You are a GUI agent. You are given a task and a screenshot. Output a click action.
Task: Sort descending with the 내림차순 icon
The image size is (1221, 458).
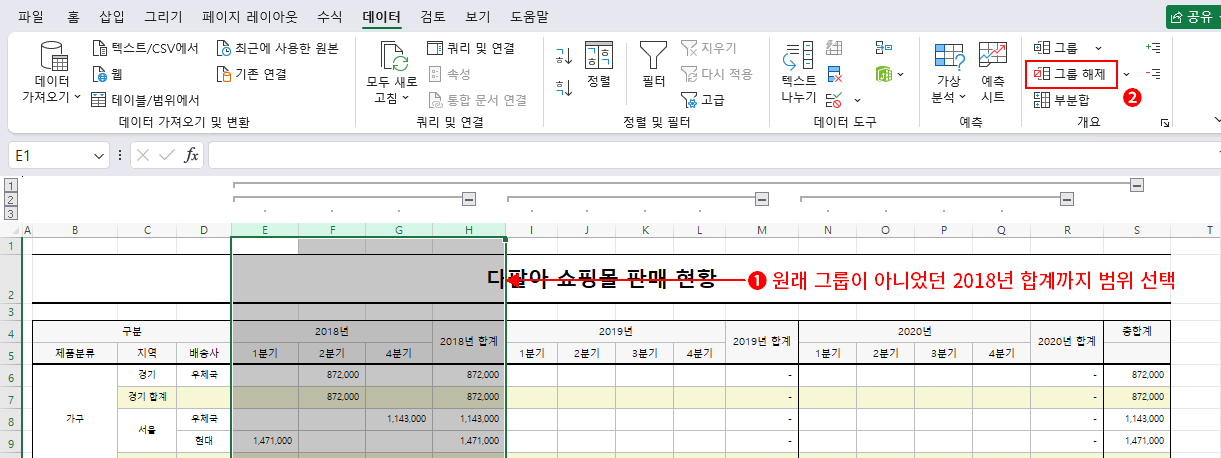(x=564, y=88)
